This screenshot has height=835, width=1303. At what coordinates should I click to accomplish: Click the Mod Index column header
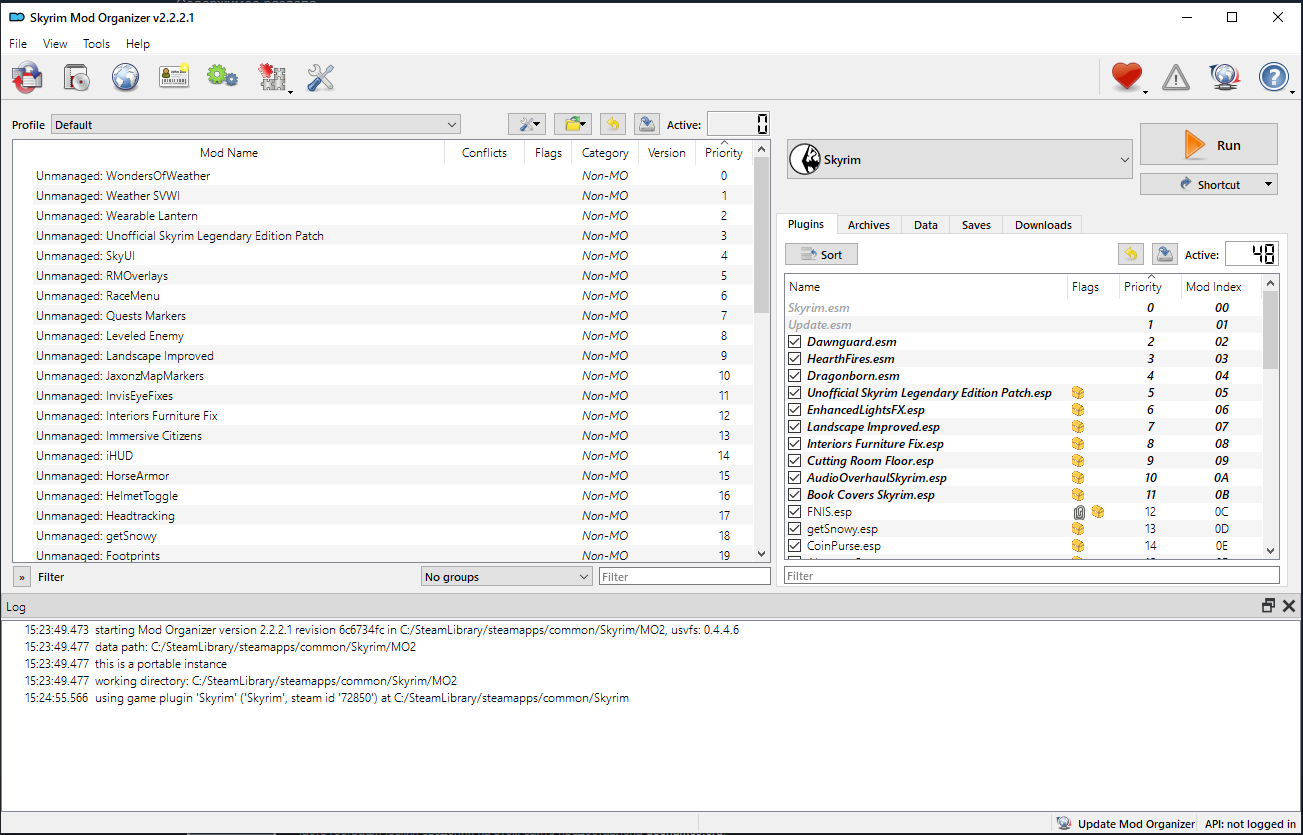coord(1214,287)
